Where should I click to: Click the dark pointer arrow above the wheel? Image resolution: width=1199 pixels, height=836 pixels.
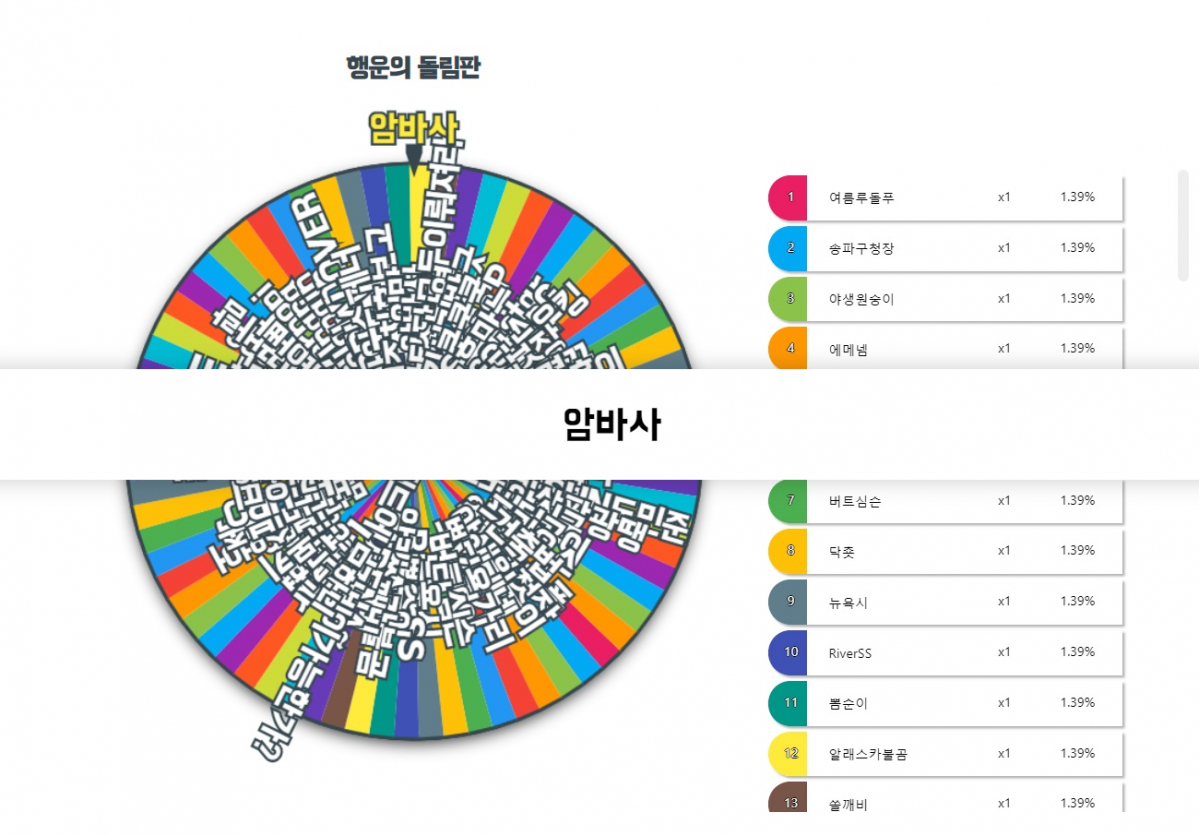(414, 160)
